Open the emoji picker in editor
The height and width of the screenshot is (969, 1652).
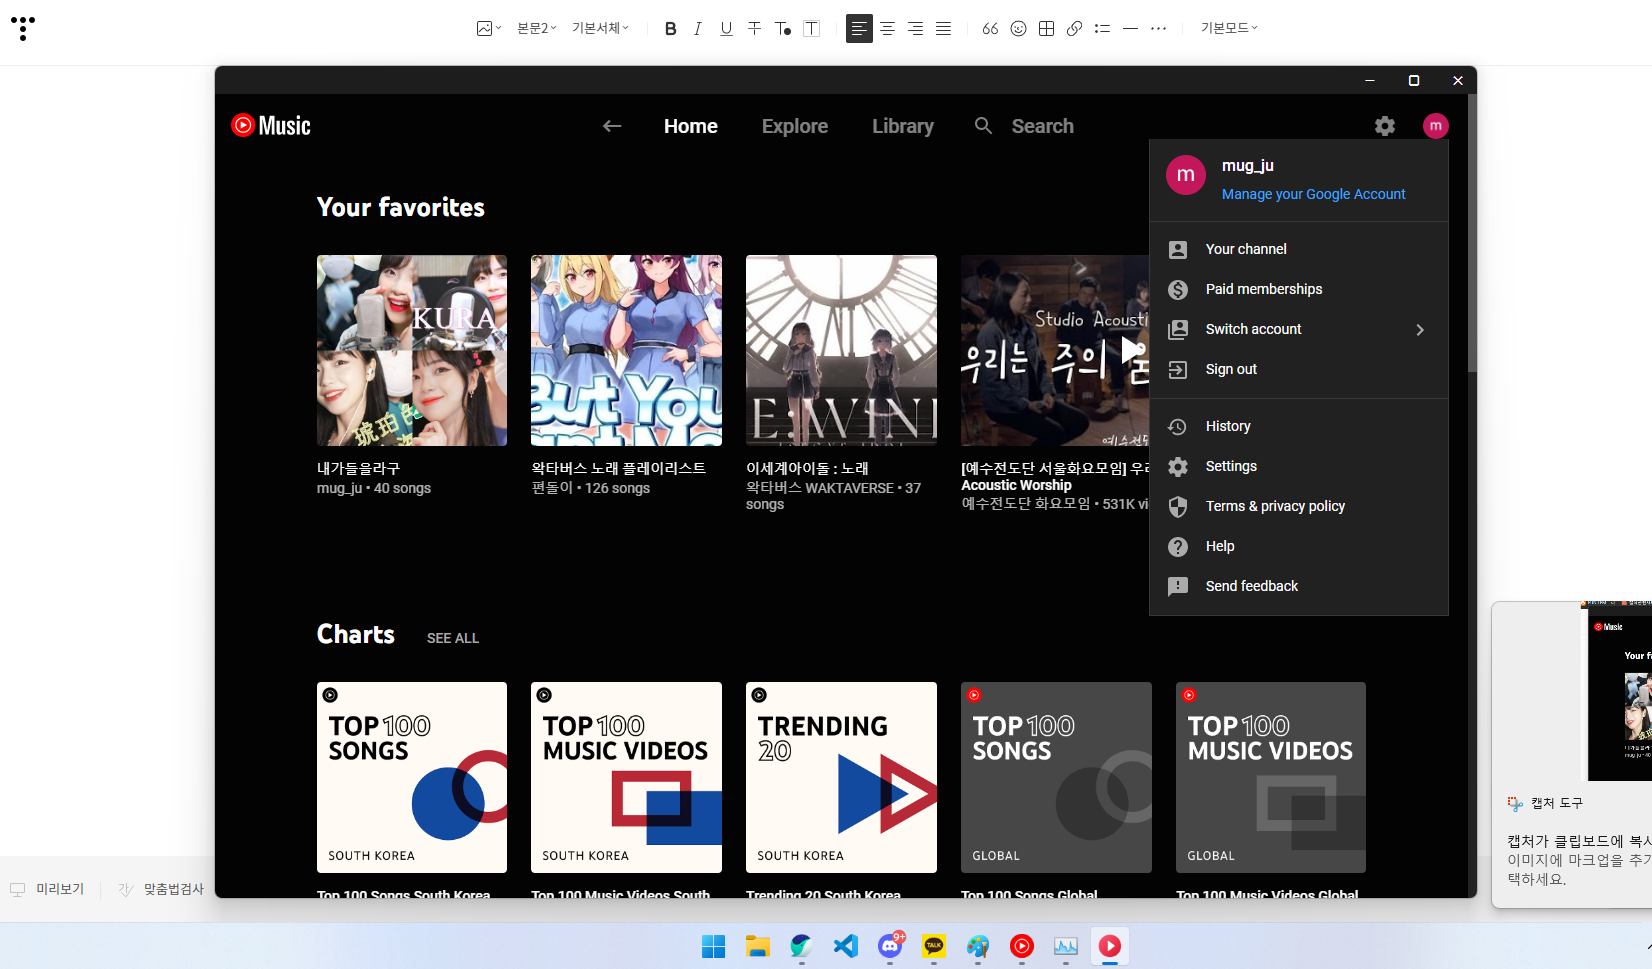[x=1018, y=28]
